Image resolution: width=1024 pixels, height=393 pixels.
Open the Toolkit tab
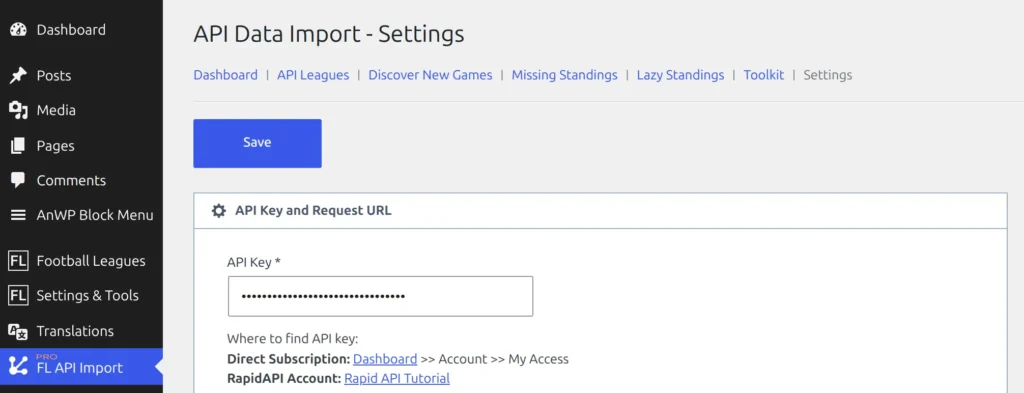coord(763,75)
